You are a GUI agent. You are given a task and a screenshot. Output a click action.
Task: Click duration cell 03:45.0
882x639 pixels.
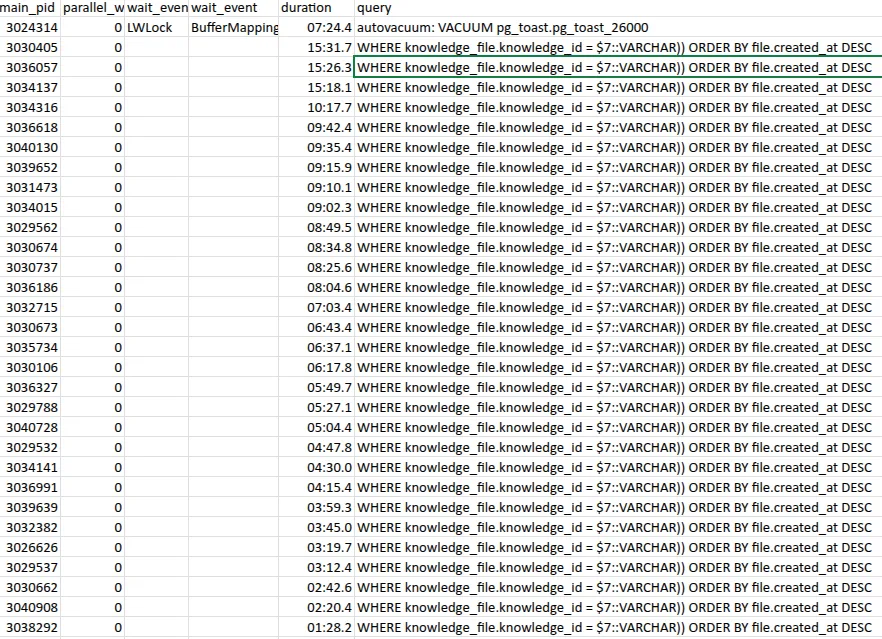(316, 528)
